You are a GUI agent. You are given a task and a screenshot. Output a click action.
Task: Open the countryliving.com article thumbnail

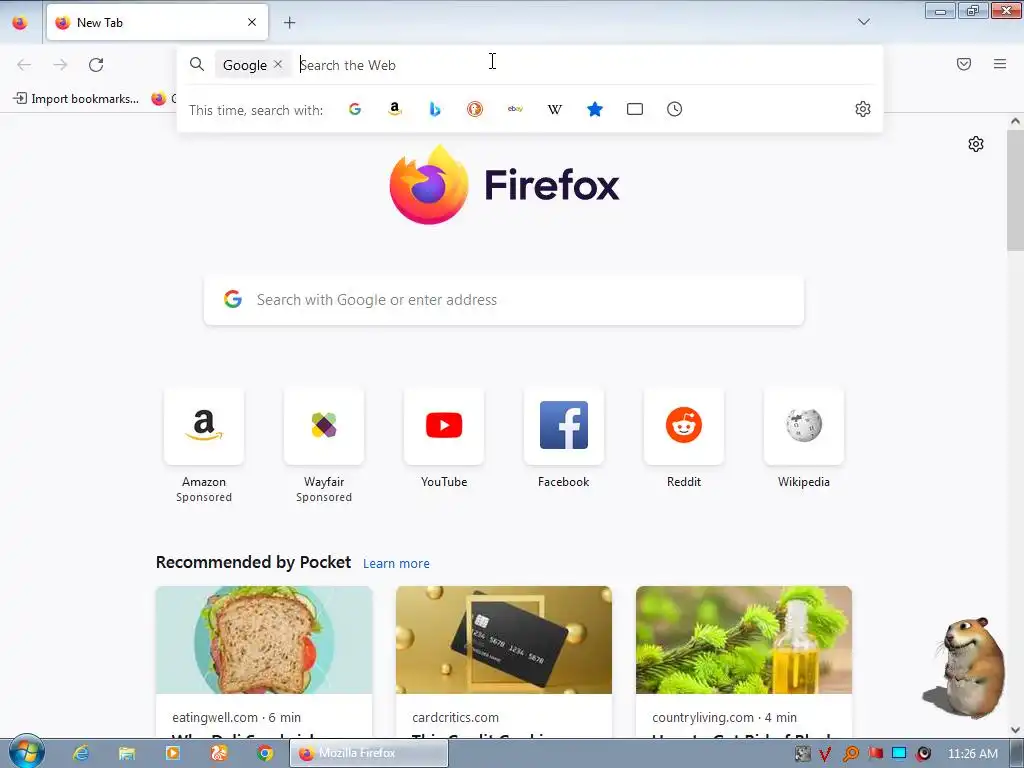point(744,639)
